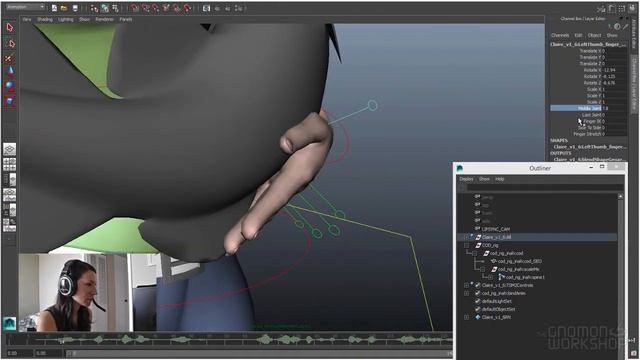Click the playback range slider bar

click(x=259, y=353)
